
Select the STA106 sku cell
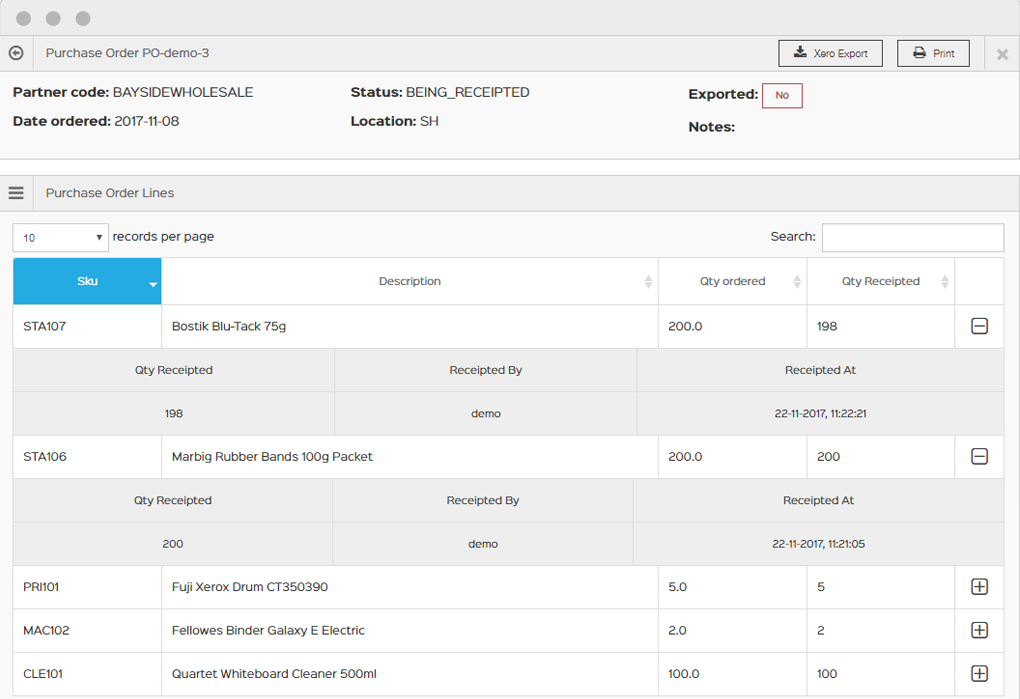[x=87, y=456]
